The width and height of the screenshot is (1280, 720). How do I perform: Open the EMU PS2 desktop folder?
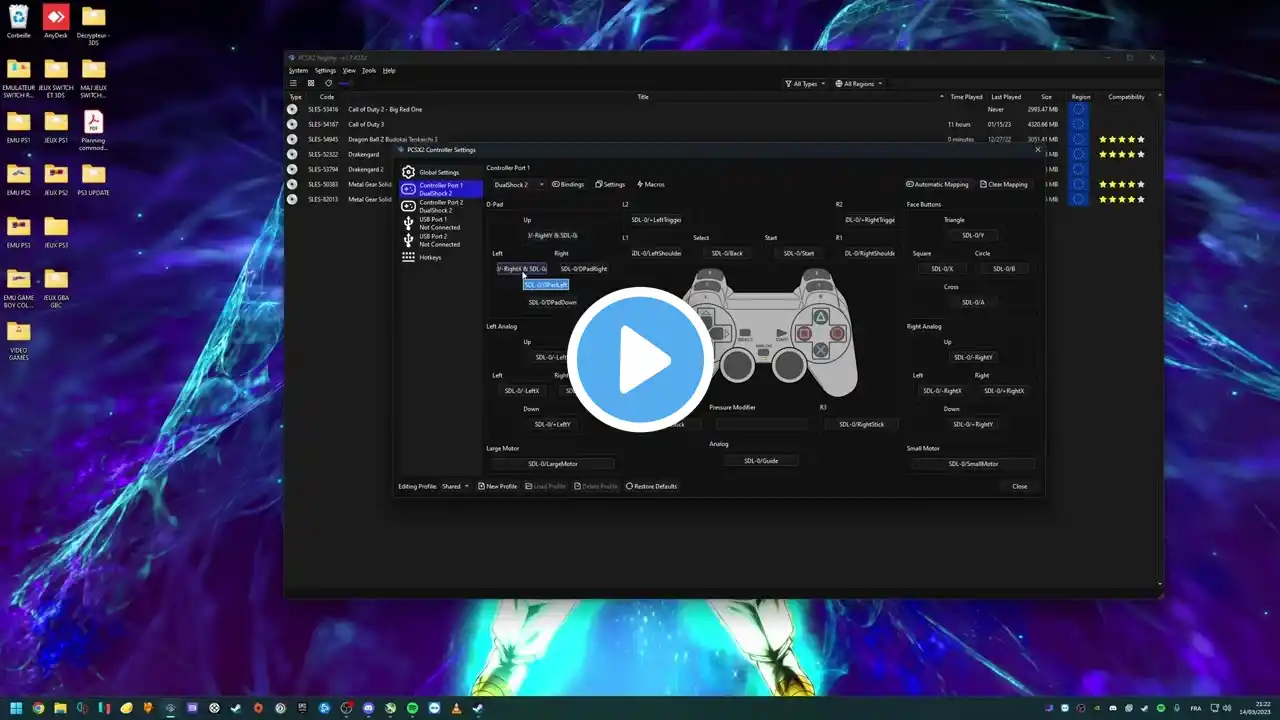coord(19,179)
